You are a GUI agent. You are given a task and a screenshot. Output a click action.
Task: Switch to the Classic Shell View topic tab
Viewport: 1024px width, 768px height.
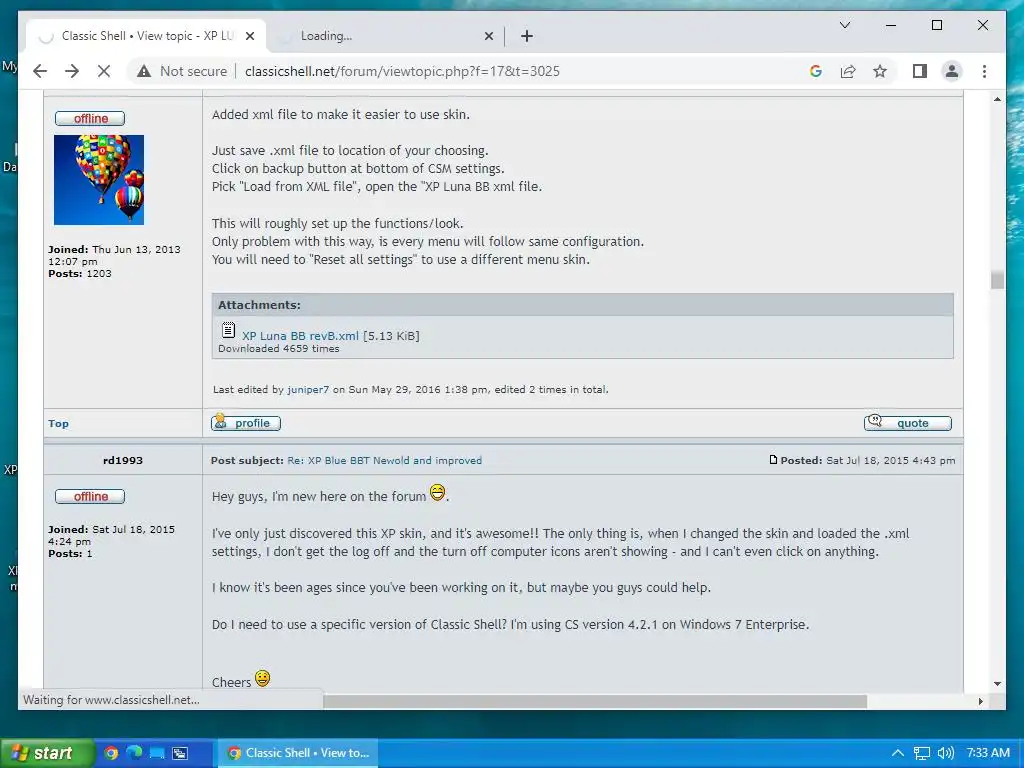(x=146, y=36)
